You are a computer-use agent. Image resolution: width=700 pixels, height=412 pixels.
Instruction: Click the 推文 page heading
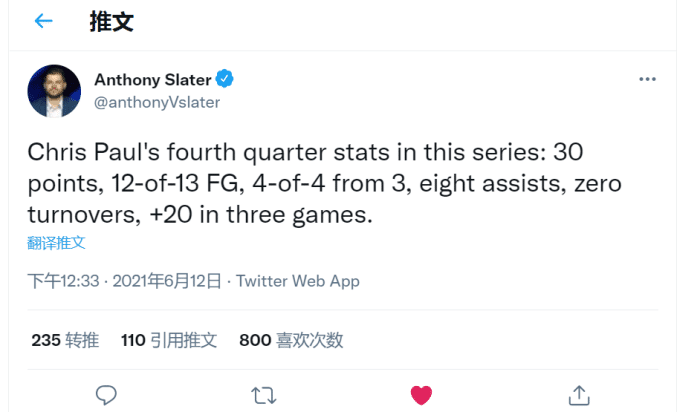[111, 21]
